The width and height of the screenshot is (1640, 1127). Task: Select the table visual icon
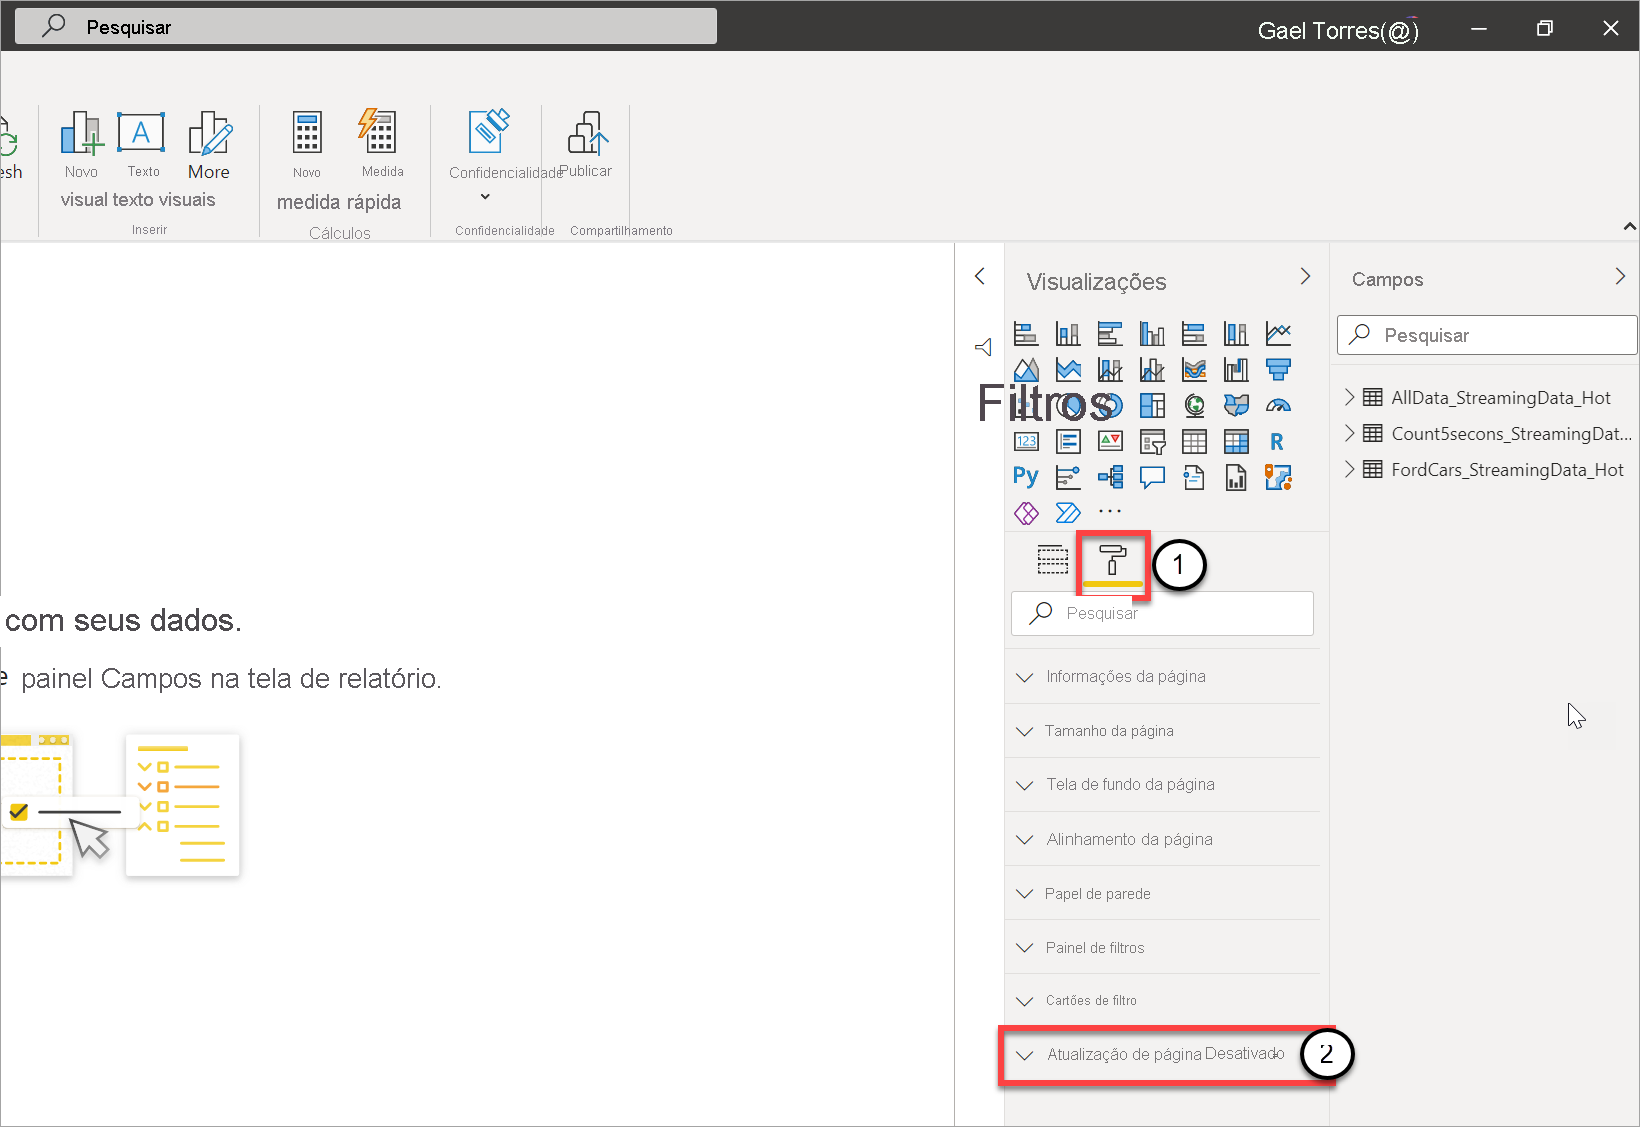click(1194, 441)
